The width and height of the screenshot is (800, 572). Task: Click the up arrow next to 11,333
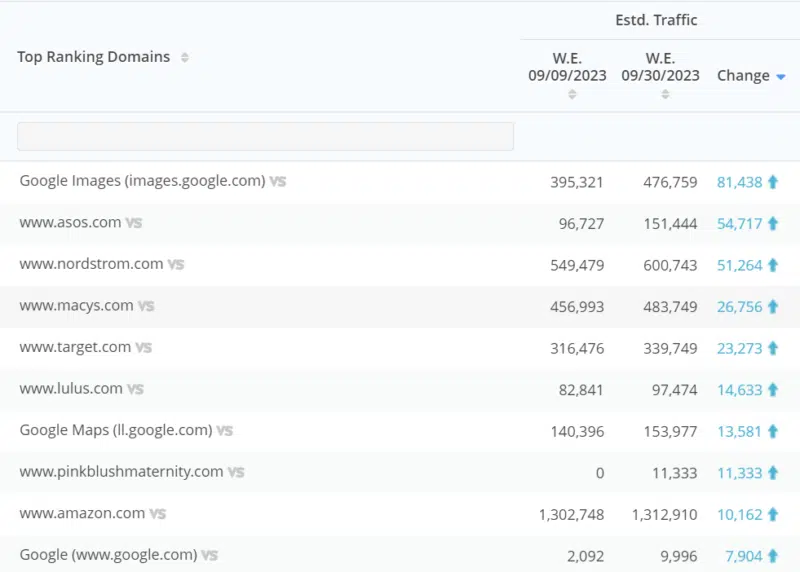click(773, 473)
